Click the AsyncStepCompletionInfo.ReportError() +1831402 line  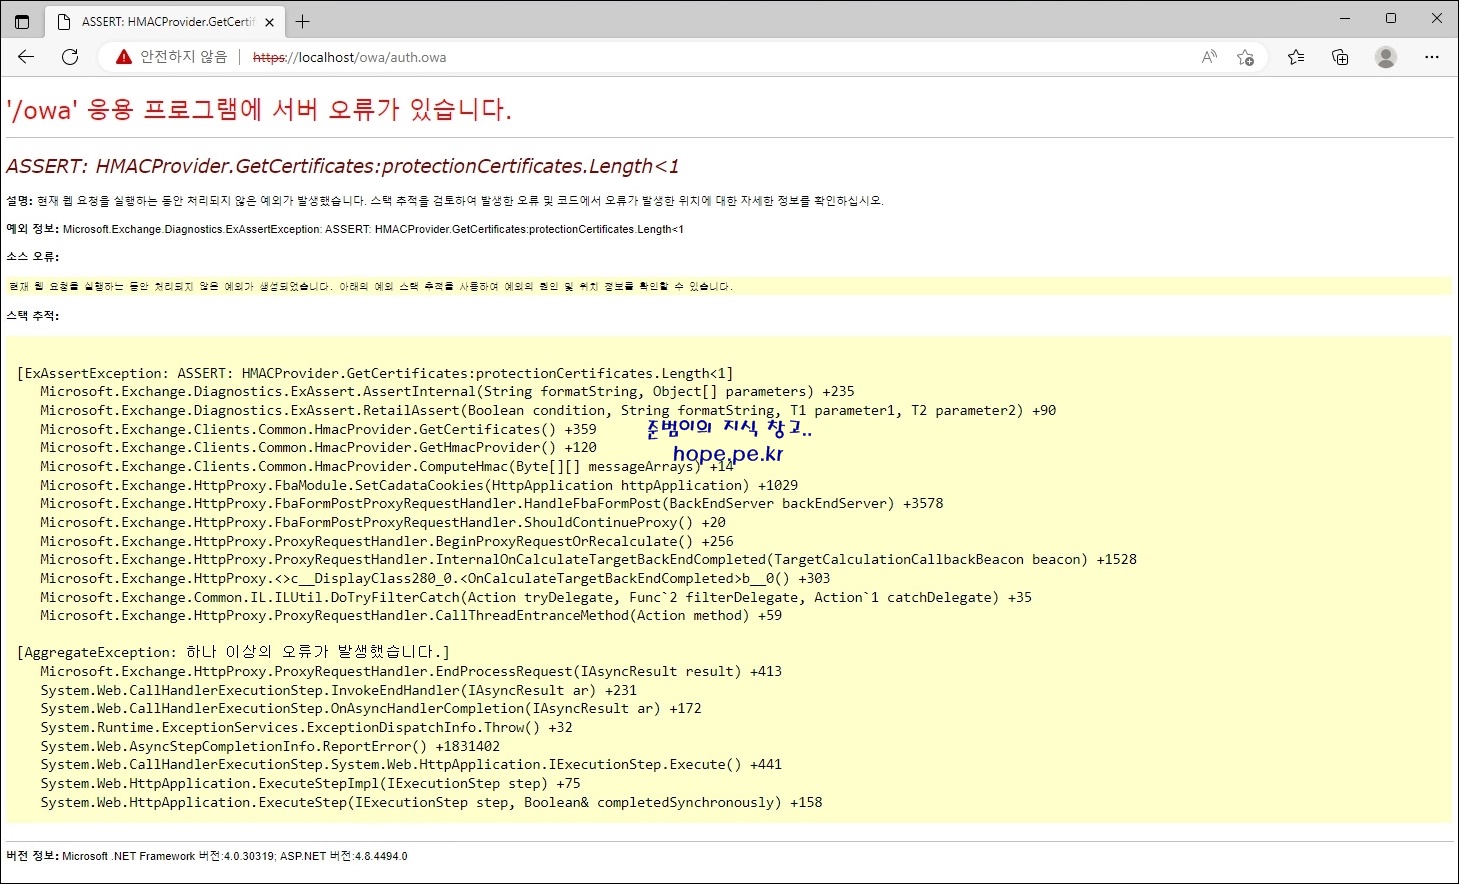(270, 747)
